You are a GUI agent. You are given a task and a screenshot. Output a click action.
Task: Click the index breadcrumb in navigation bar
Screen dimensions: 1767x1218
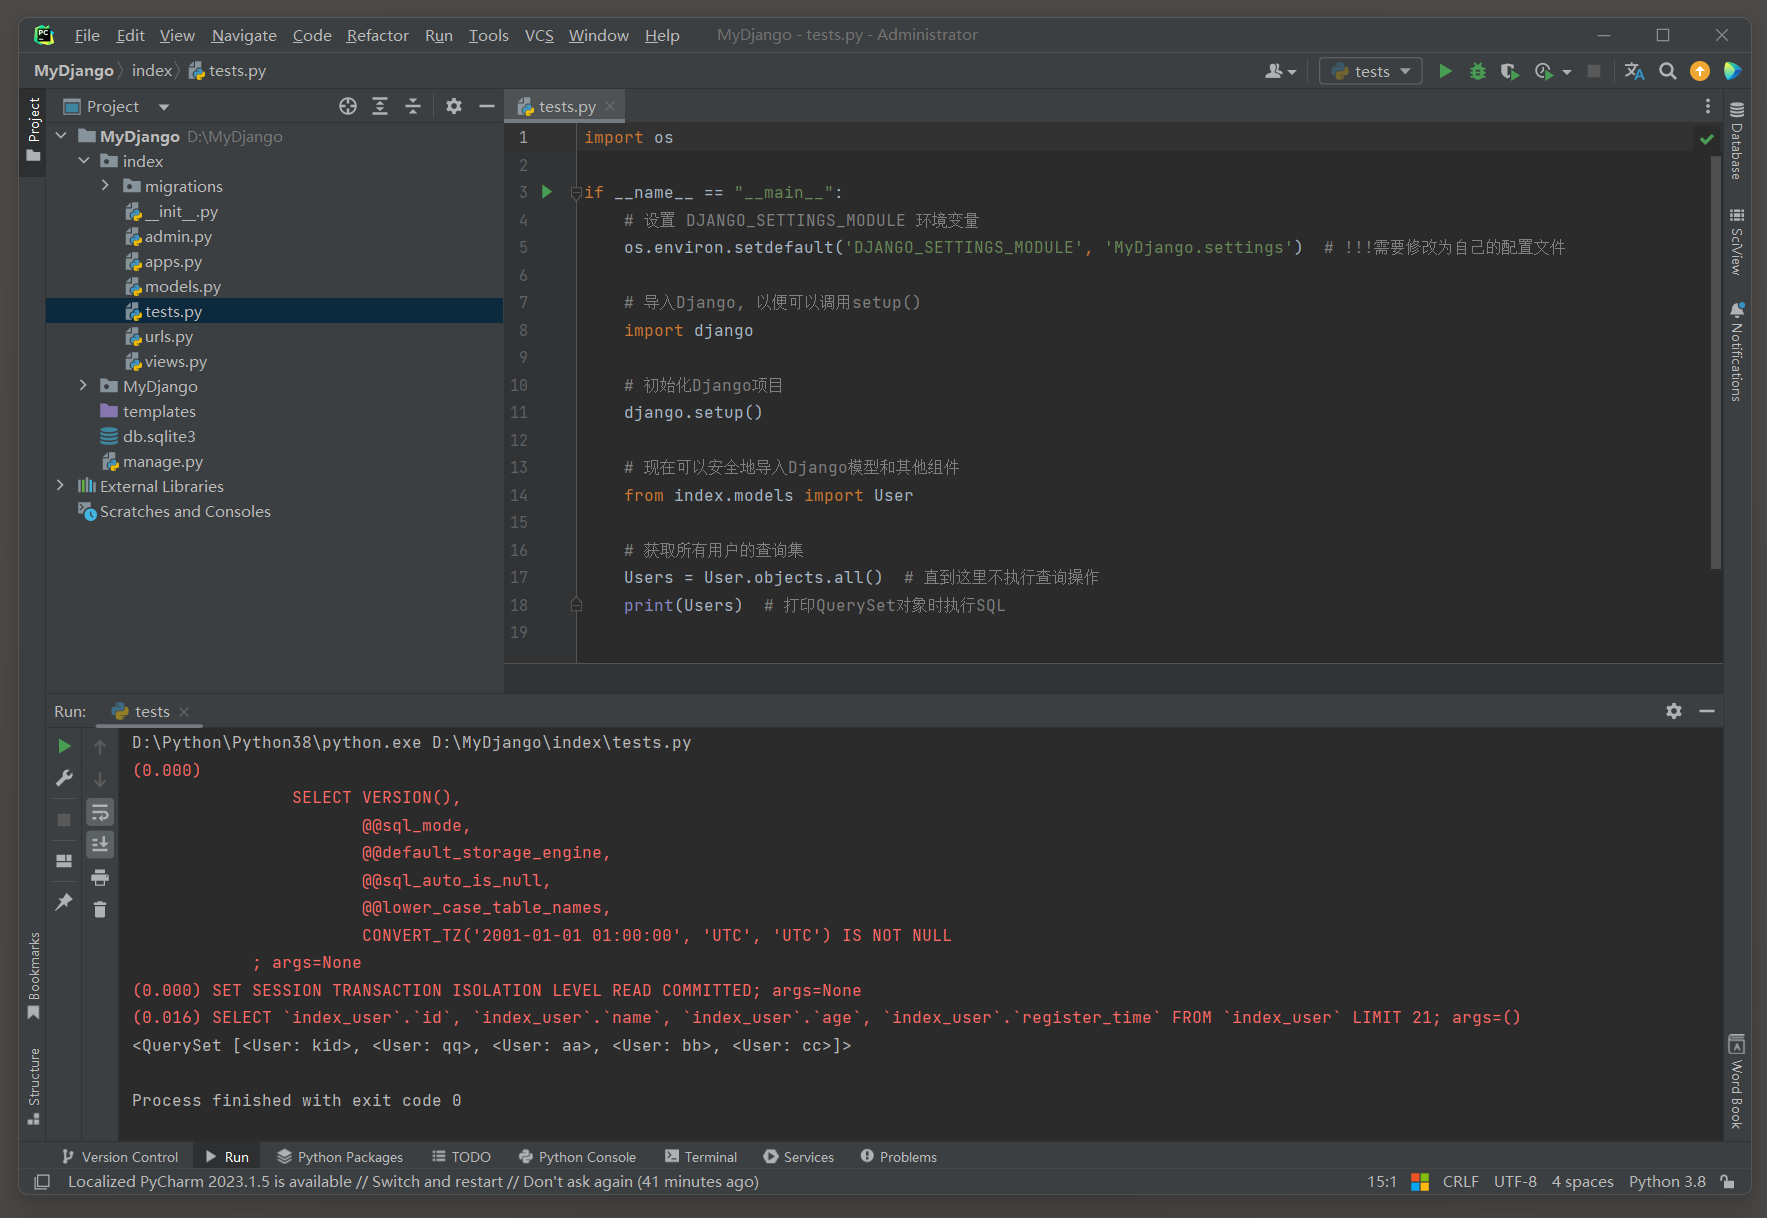(152, 71)
